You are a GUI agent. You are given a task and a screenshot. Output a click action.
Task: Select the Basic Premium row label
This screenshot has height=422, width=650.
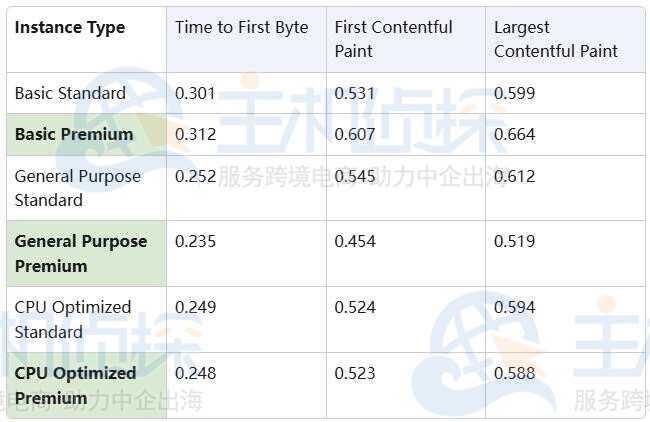(x=74, y=134)
